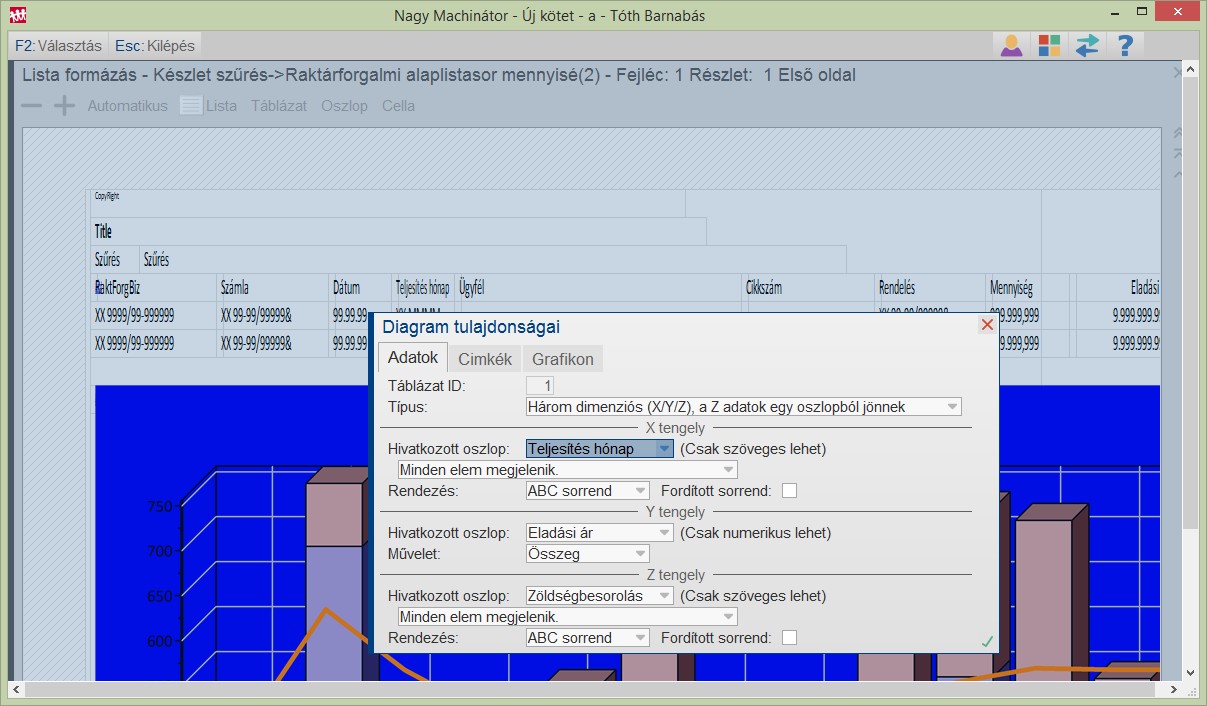Close the Diagram tulajdonságai dialog
This screenshot has height=706, width=1207.
point(987,325)
